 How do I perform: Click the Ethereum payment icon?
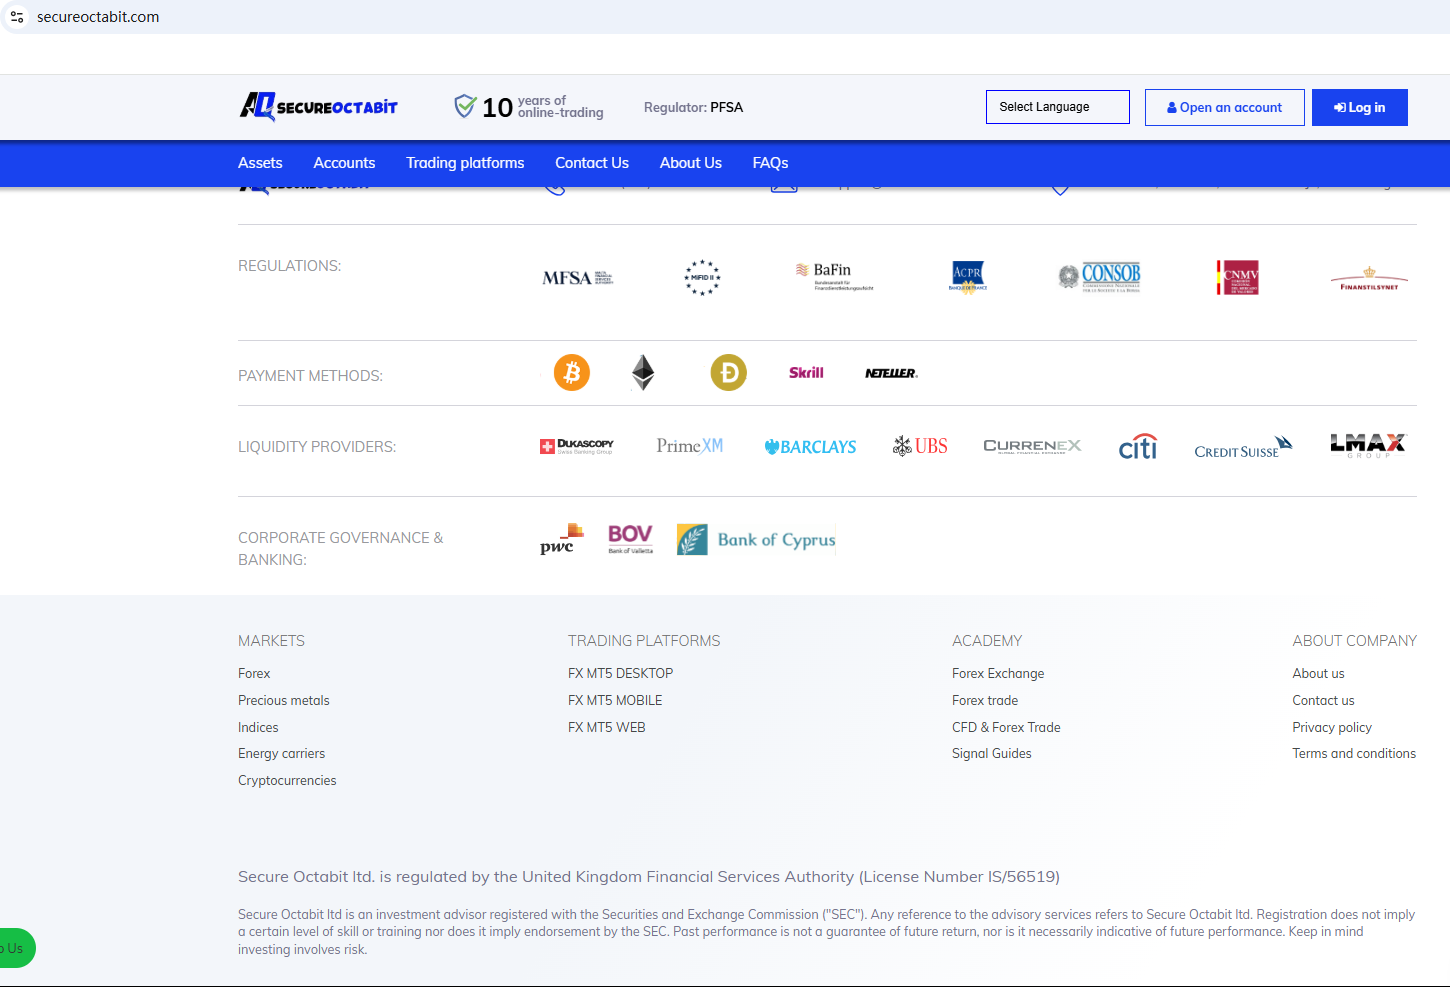(x=643, y=373)
